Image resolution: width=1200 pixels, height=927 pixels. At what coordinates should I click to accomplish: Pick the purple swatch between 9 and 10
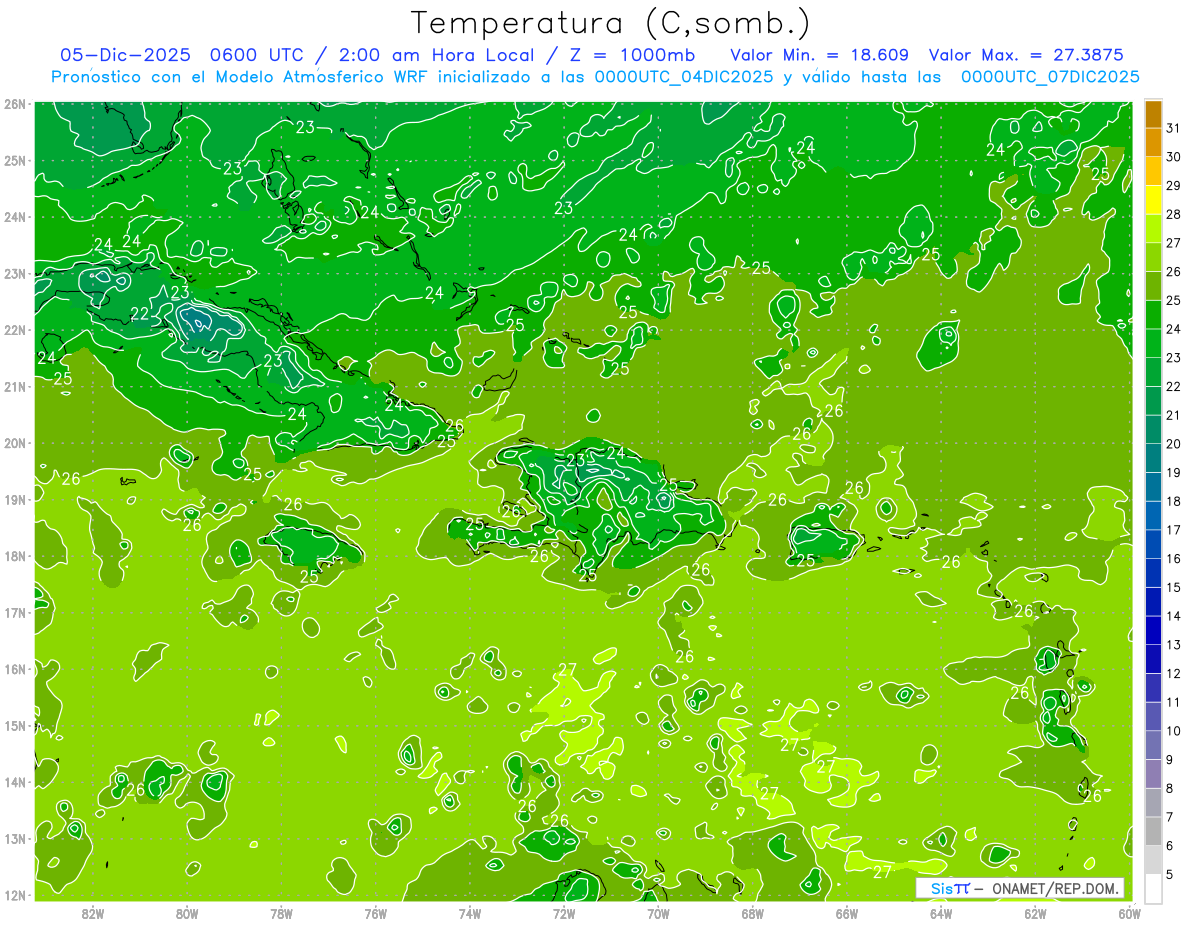click(x=1153, y=745)
